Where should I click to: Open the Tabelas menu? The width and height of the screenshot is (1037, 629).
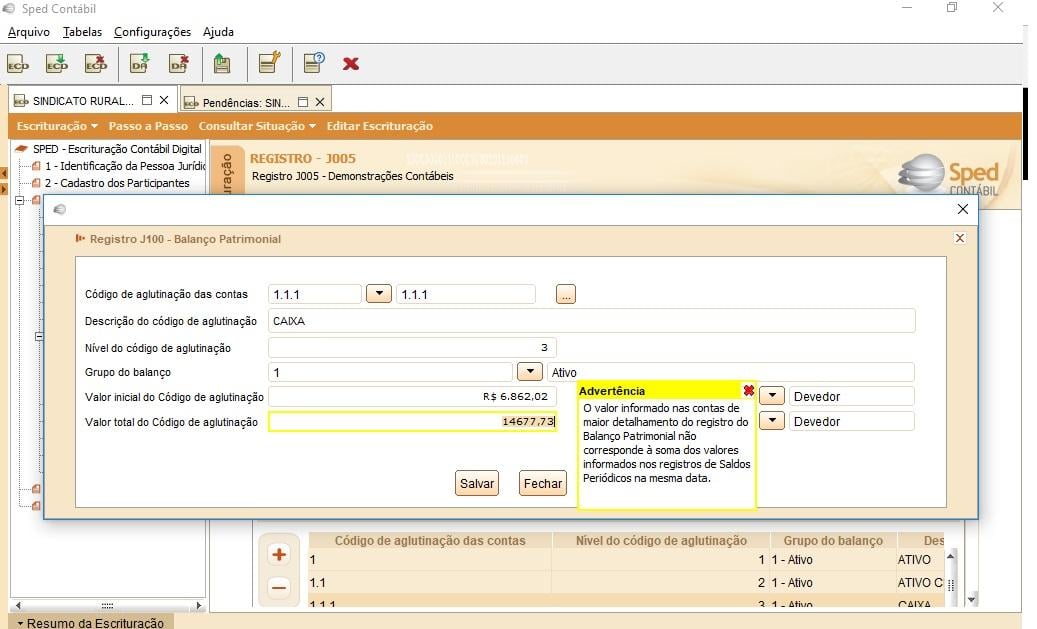coord(82,32)
